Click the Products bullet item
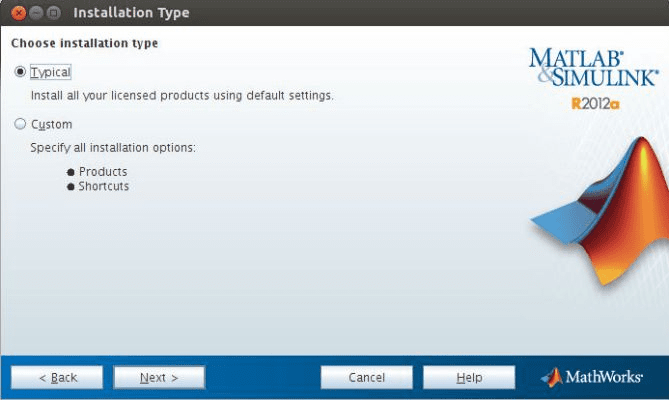Image resolution: width=669 pixels, height=400 pixels. (x=103, y=172)
